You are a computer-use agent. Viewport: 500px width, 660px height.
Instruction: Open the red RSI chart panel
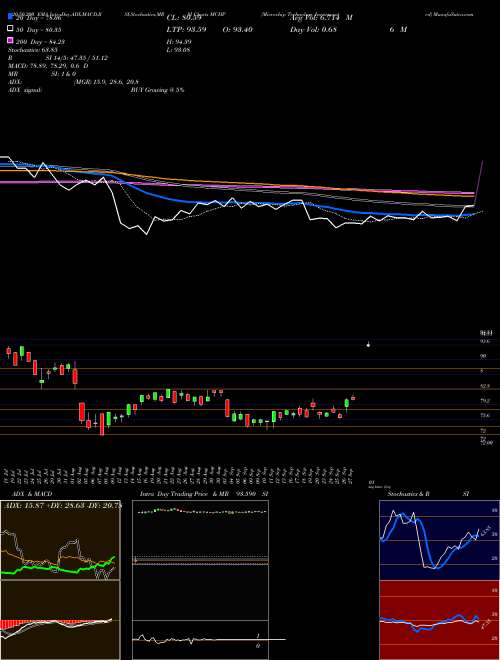pyautogui.click(x=439, y=620)
